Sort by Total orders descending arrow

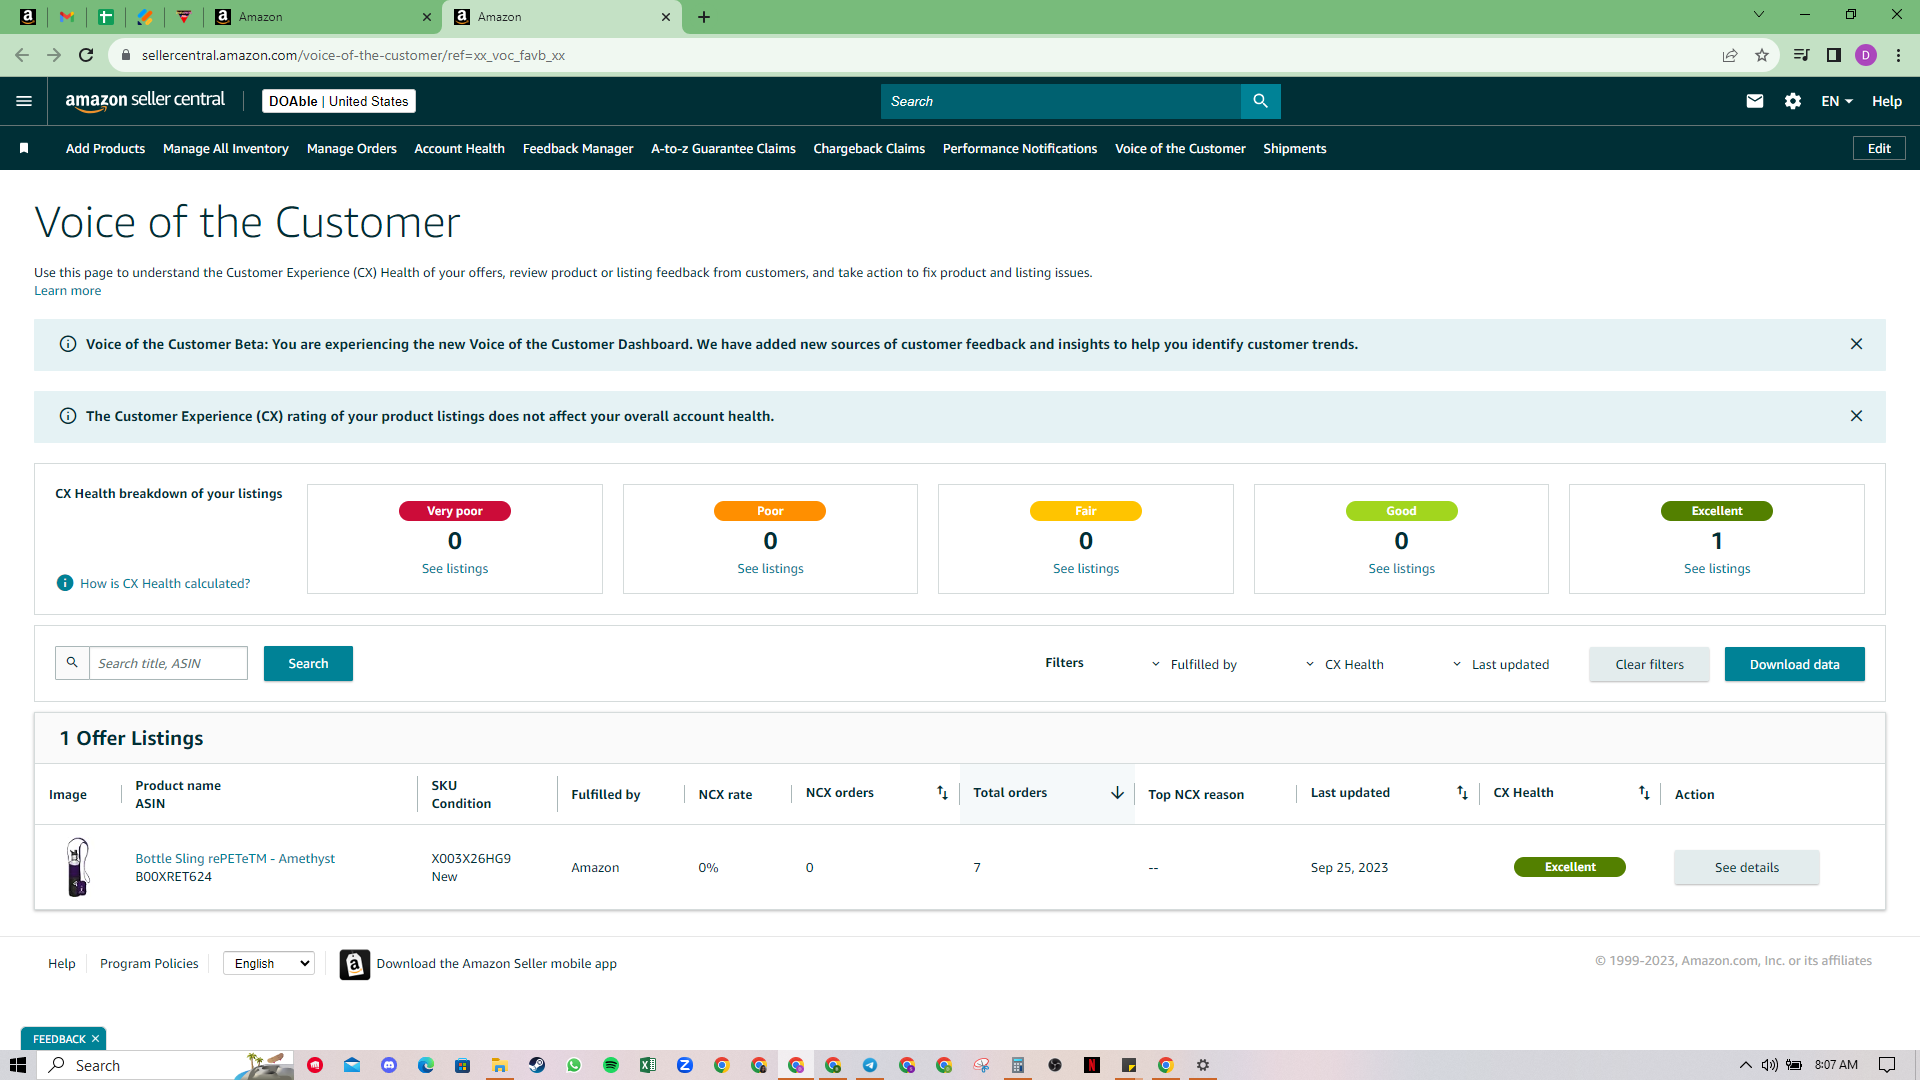click(x=1117, y=793)
